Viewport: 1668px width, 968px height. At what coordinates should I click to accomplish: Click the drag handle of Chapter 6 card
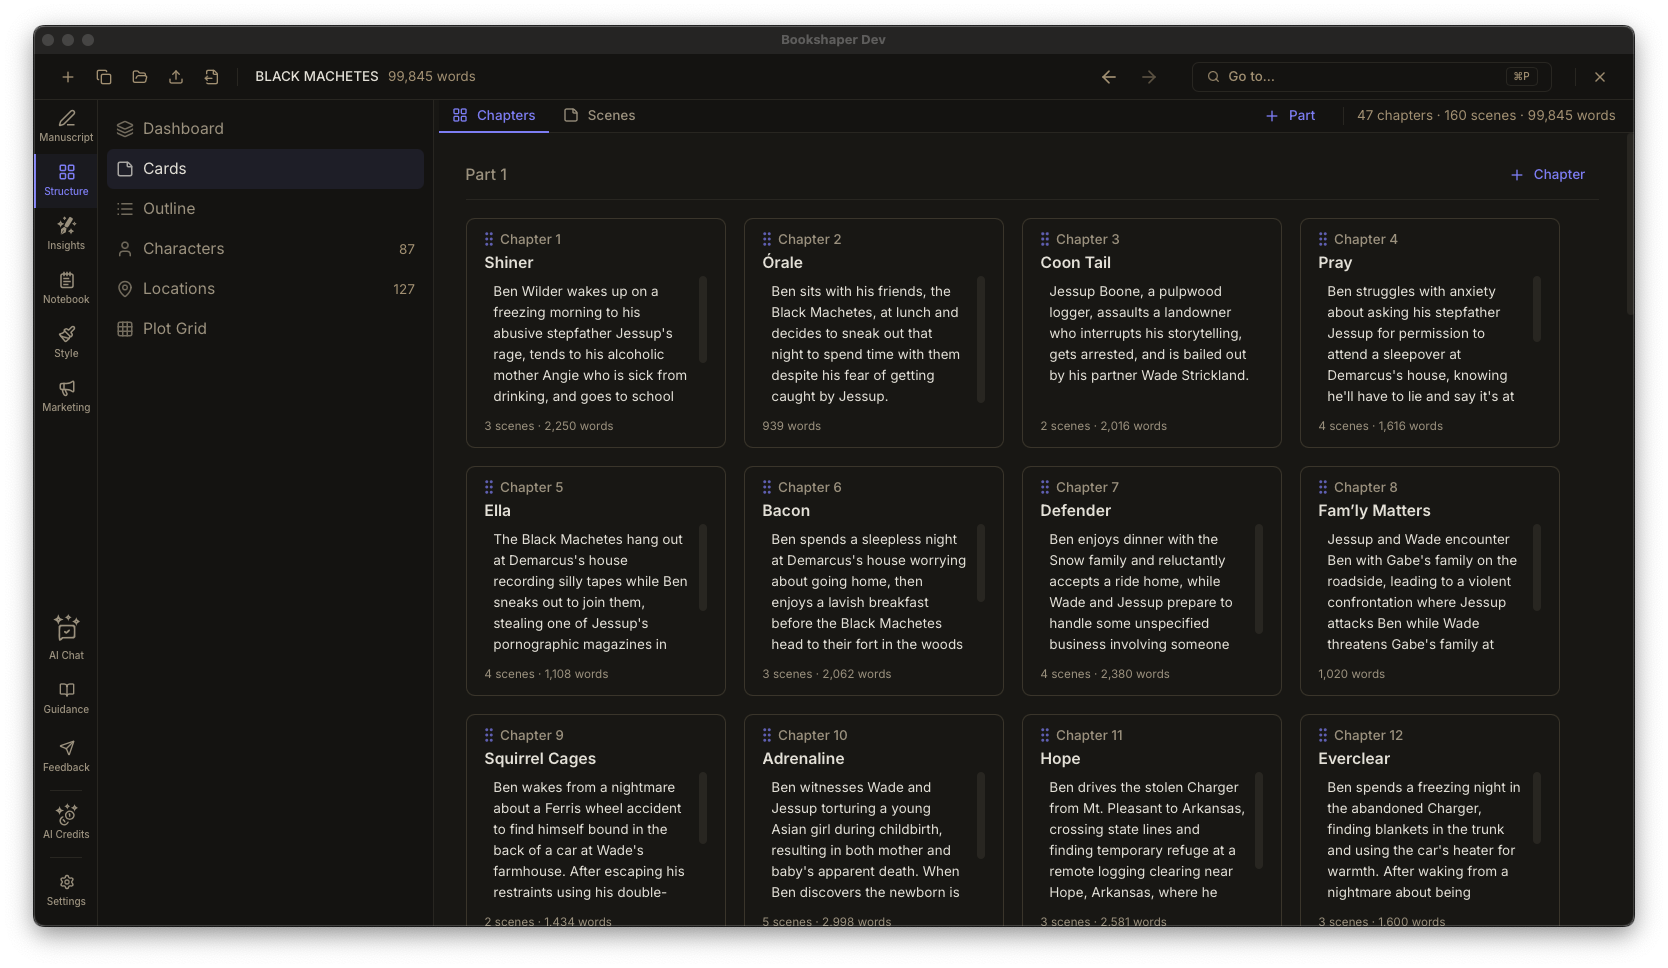(x=767, y=487)
